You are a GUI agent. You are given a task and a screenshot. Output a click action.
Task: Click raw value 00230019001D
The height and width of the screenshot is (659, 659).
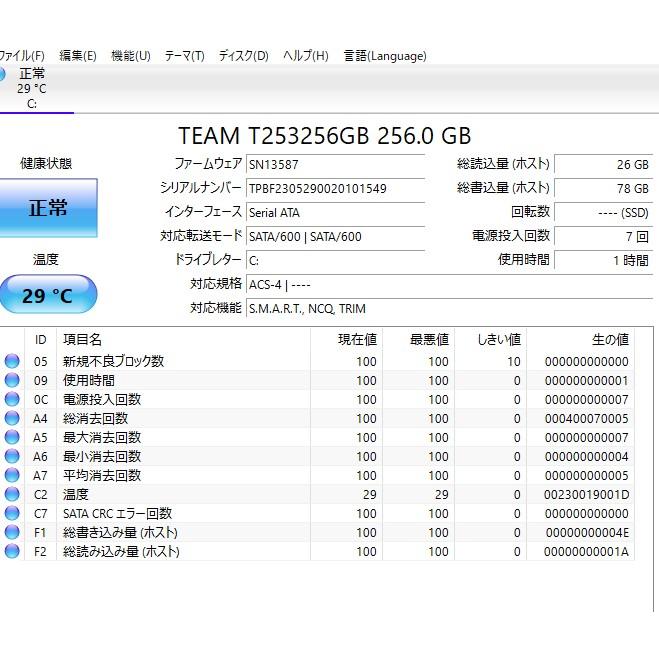586,495
